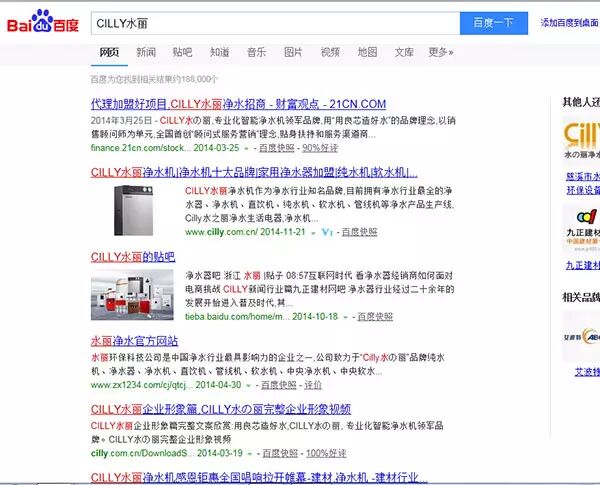This screenshot has height=485, width=600.
Task: Open the CILLY水丽净水机感恩钜惠 result title
Action: tap(259, 478)
